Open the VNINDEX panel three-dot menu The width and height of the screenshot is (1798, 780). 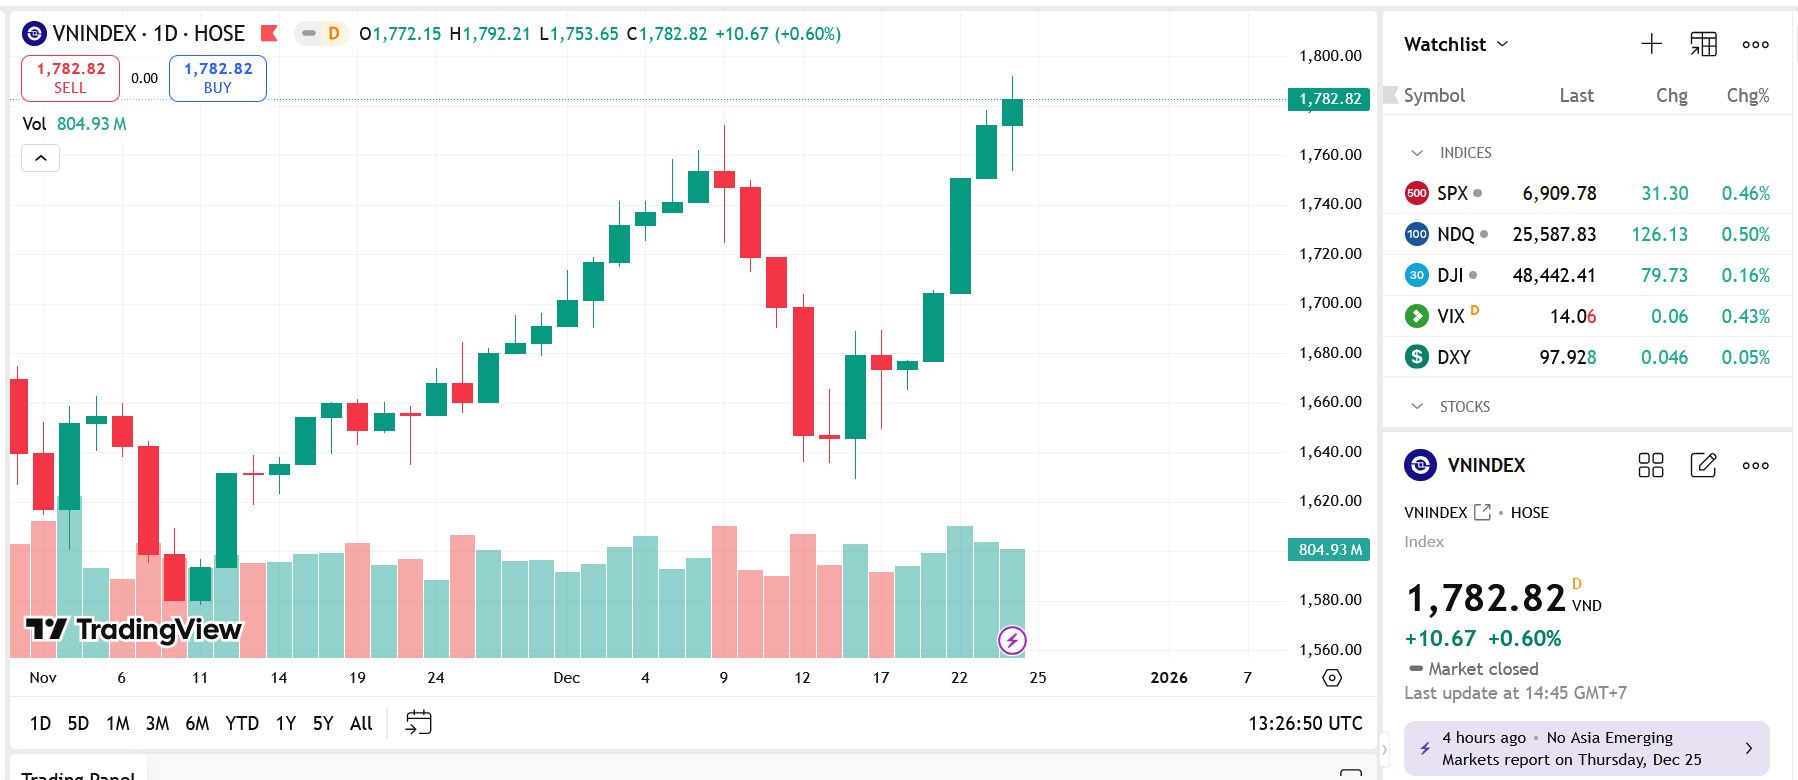pyautogui.click(x=1755, y=465)
